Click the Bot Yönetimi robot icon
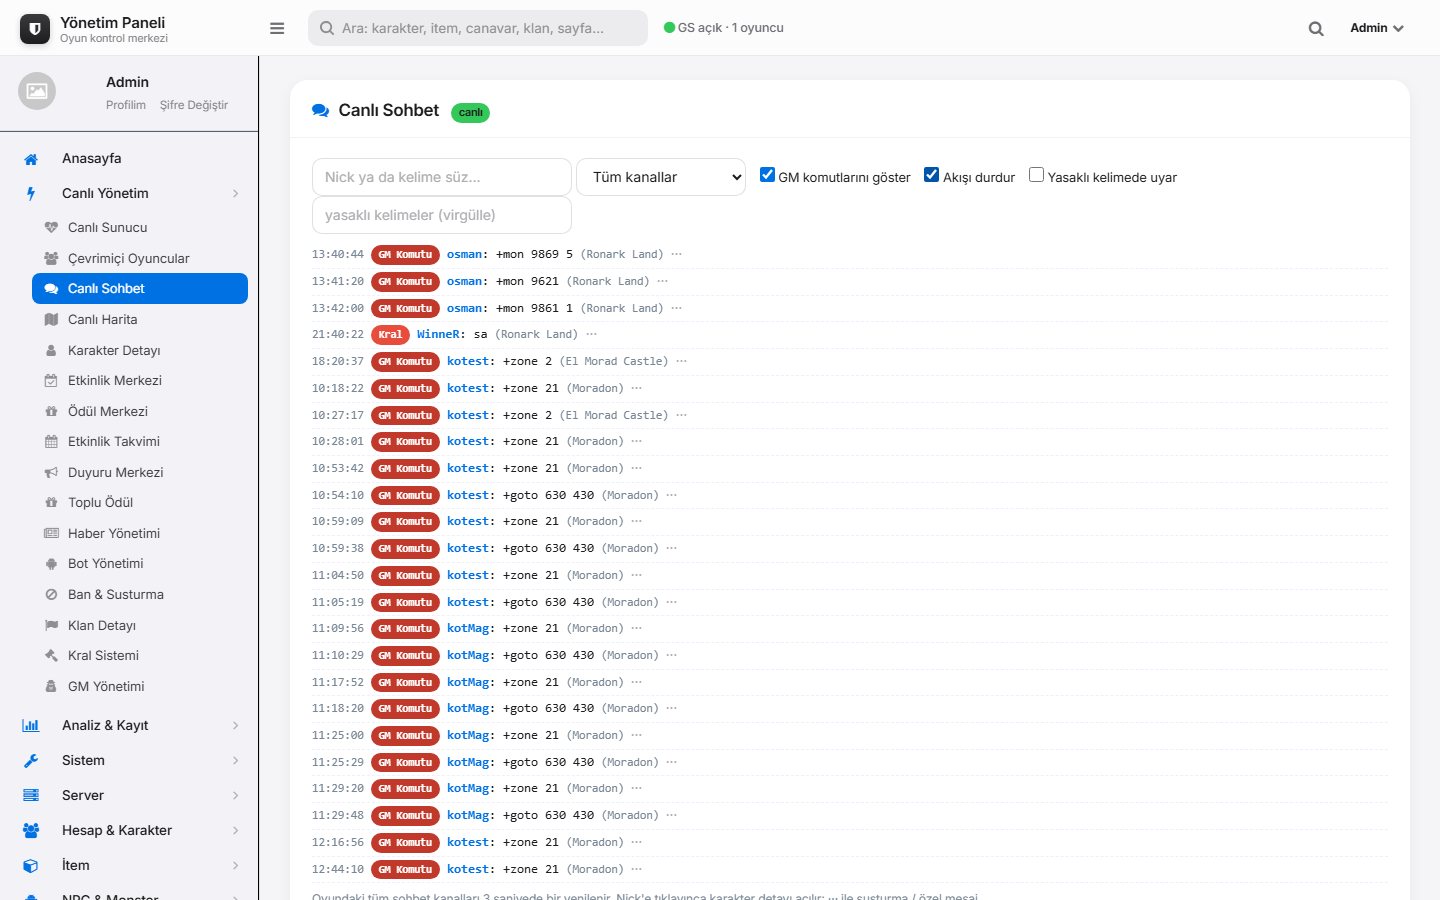 click(x=51, y=563)
